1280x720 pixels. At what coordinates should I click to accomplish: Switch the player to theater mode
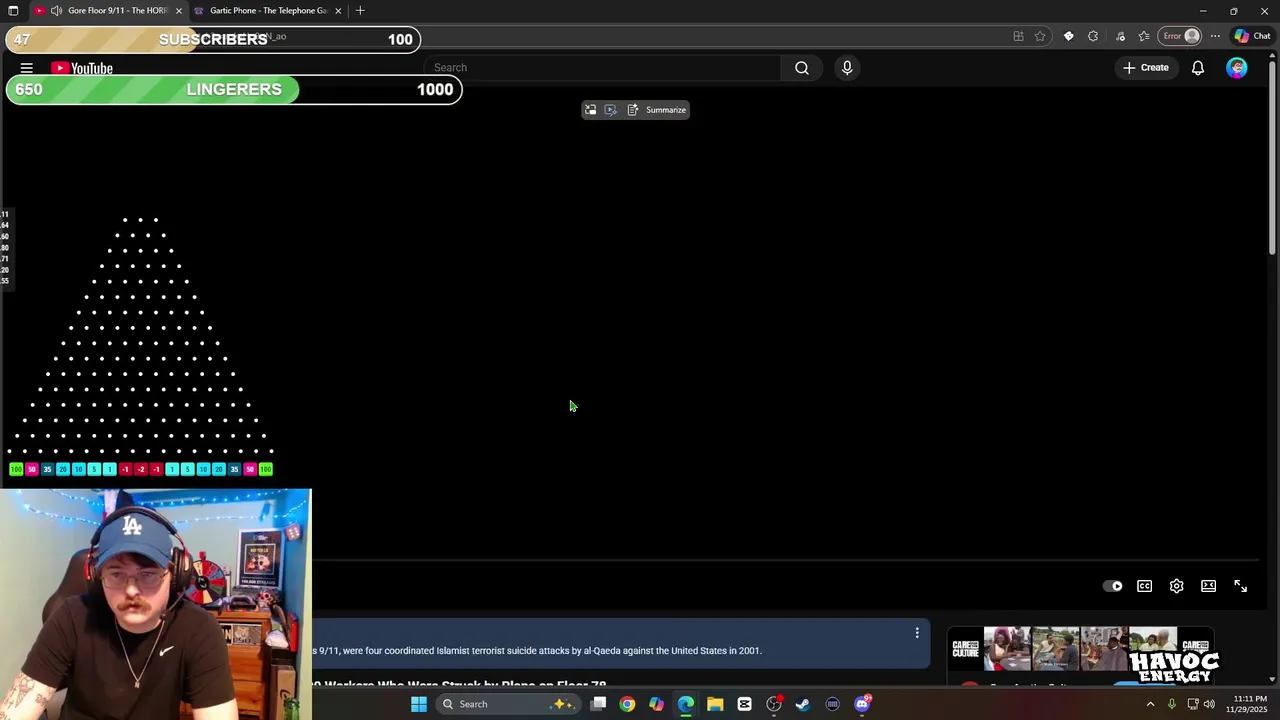click(1209, 586)
